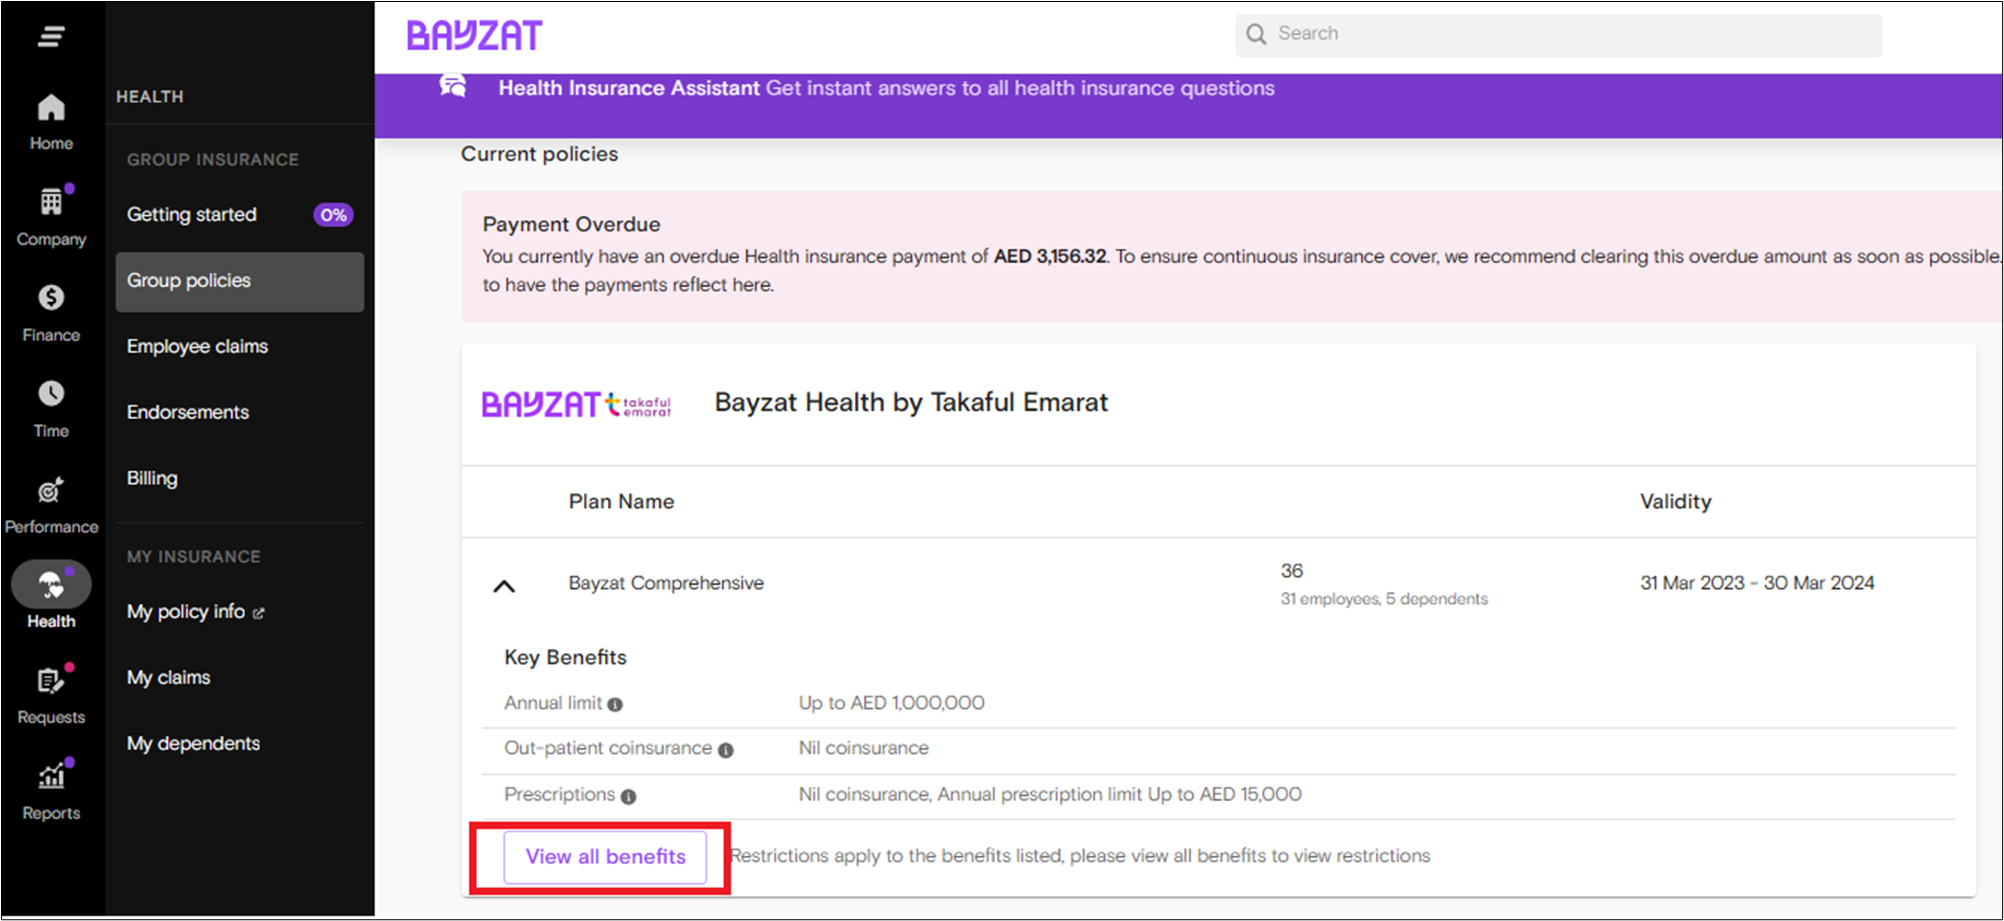Viewport: 2004px width, 921px height.
Task: Click the Bayzat Takaful Emarat logo
Action: tap(577, 404)
